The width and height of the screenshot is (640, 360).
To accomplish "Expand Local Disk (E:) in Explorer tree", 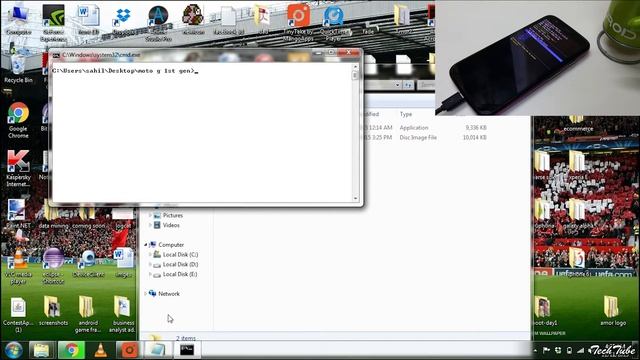I will point(151,274).
